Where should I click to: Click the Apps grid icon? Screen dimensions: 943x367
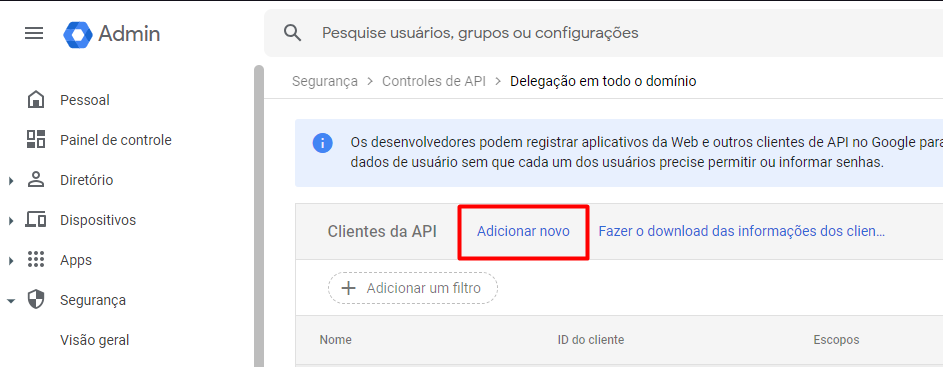pos(36,260)
